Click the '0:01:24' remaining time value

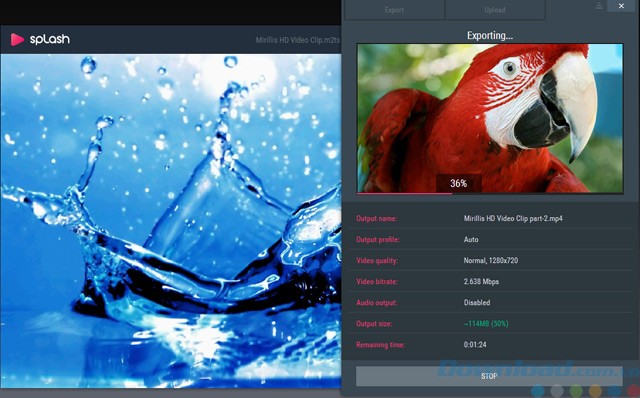tap(475, 345)
